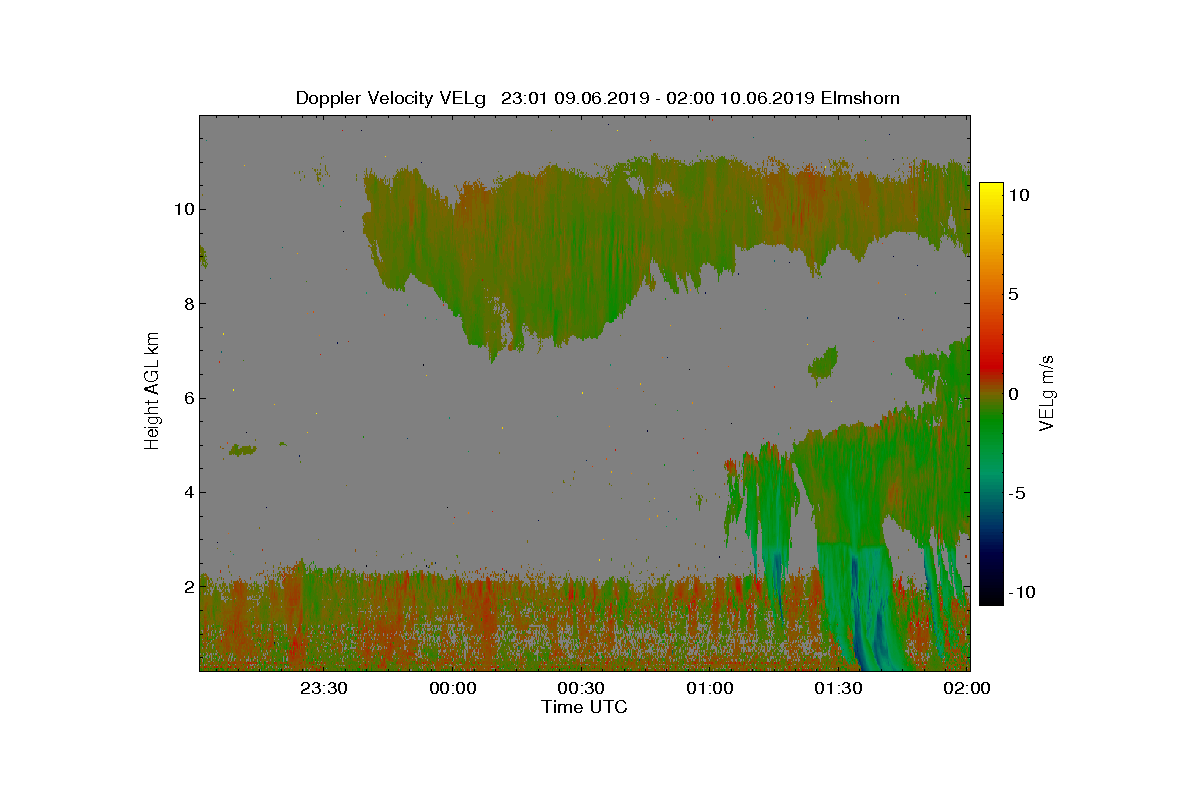1200x800 pixels.
Task: Click the '01:00' time tick label
Action: (x=710, y=688)
